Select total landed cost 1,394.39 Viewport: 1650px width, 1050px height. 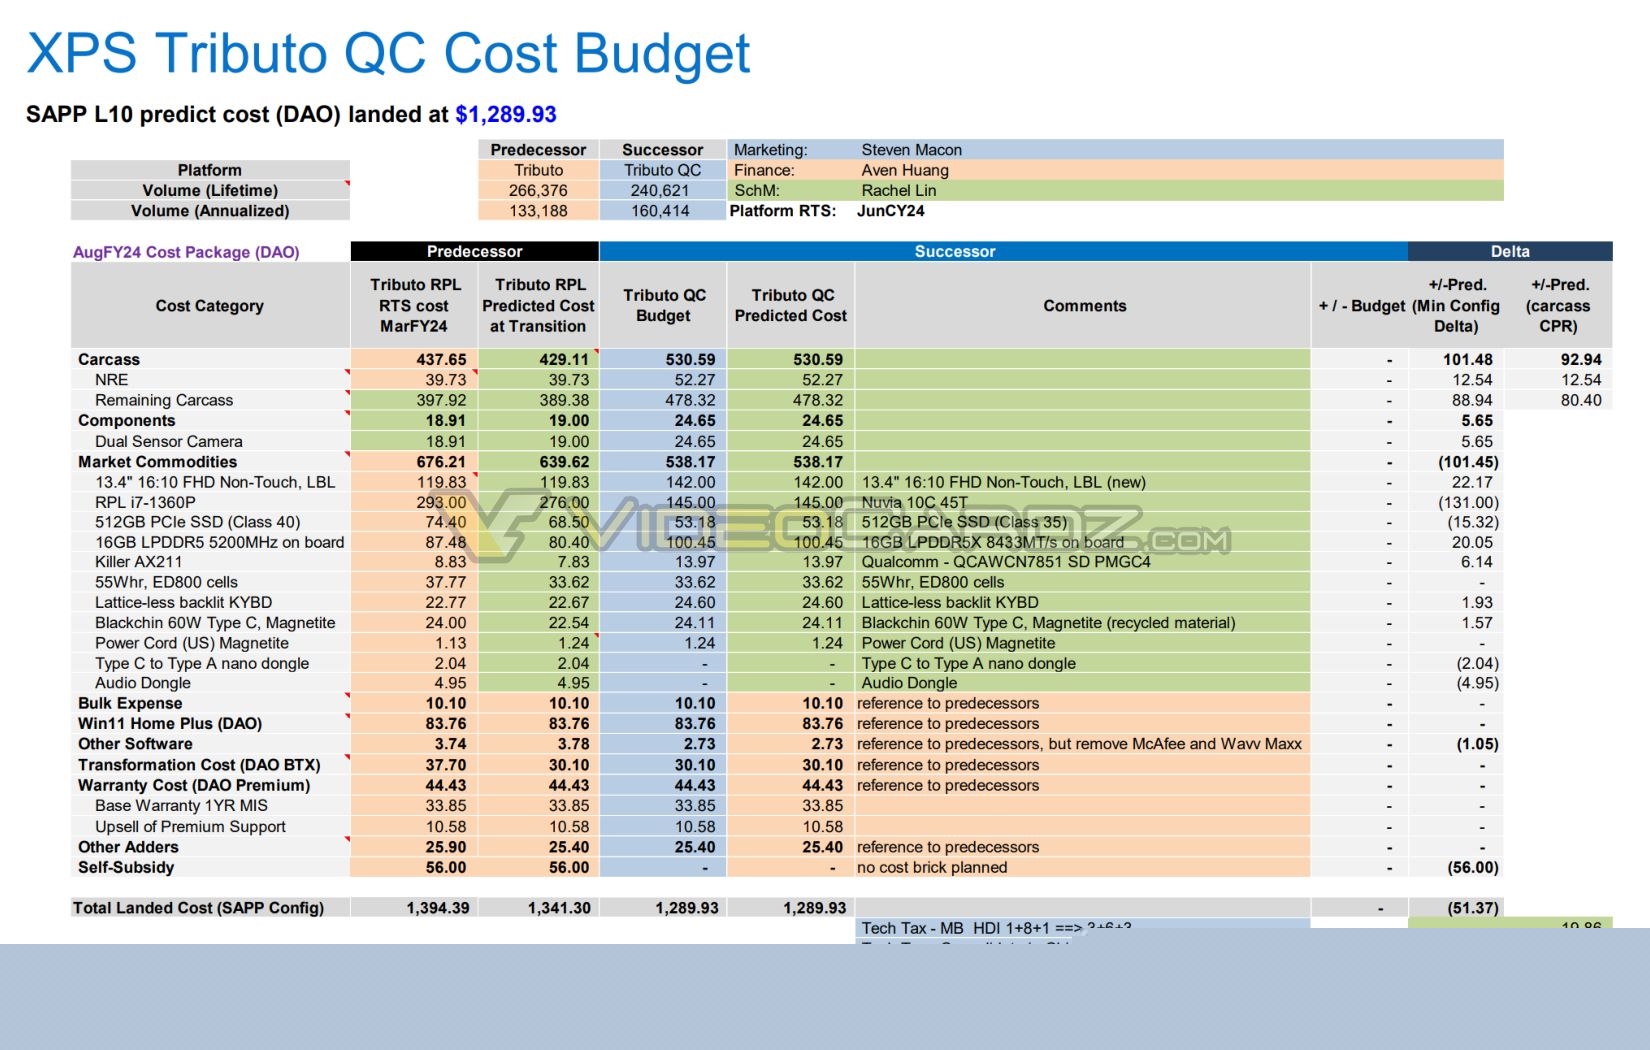[x=438, y=908]
